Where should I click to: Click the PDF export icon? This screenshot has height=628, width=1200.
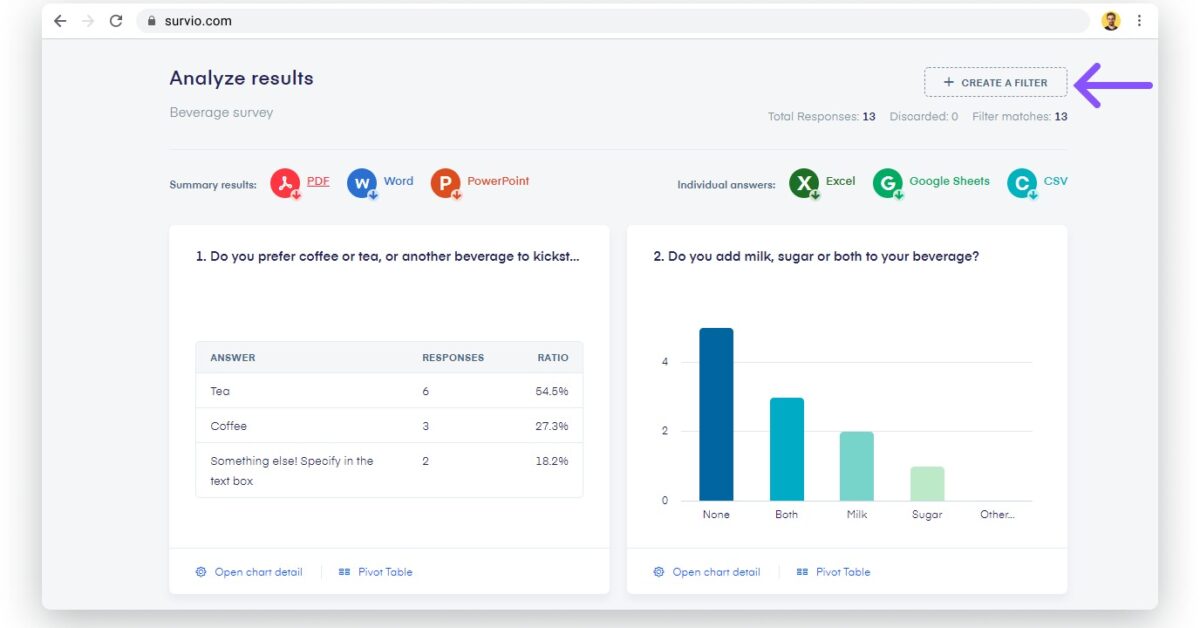click(x=285, y=183)
